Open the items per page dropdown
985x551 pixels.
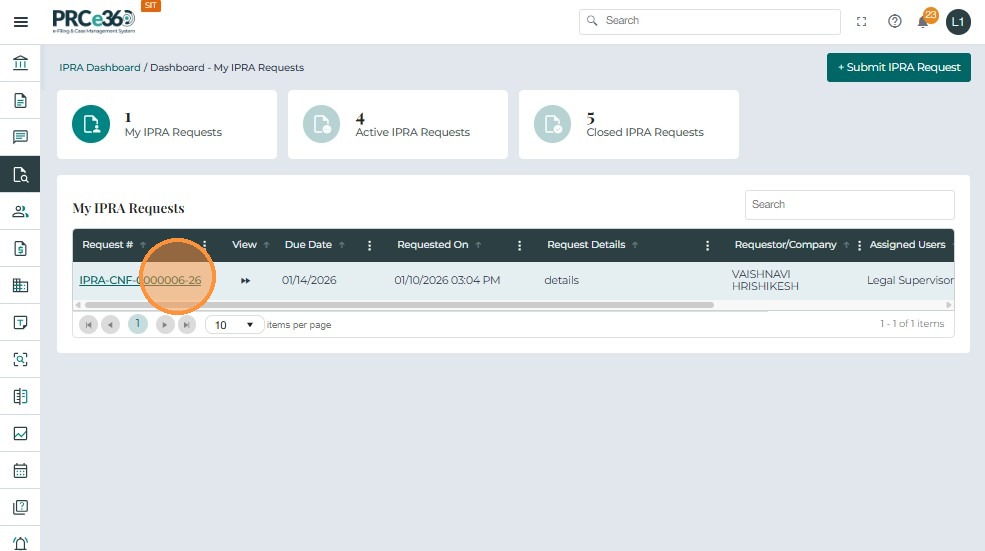[x=234, y=325]
